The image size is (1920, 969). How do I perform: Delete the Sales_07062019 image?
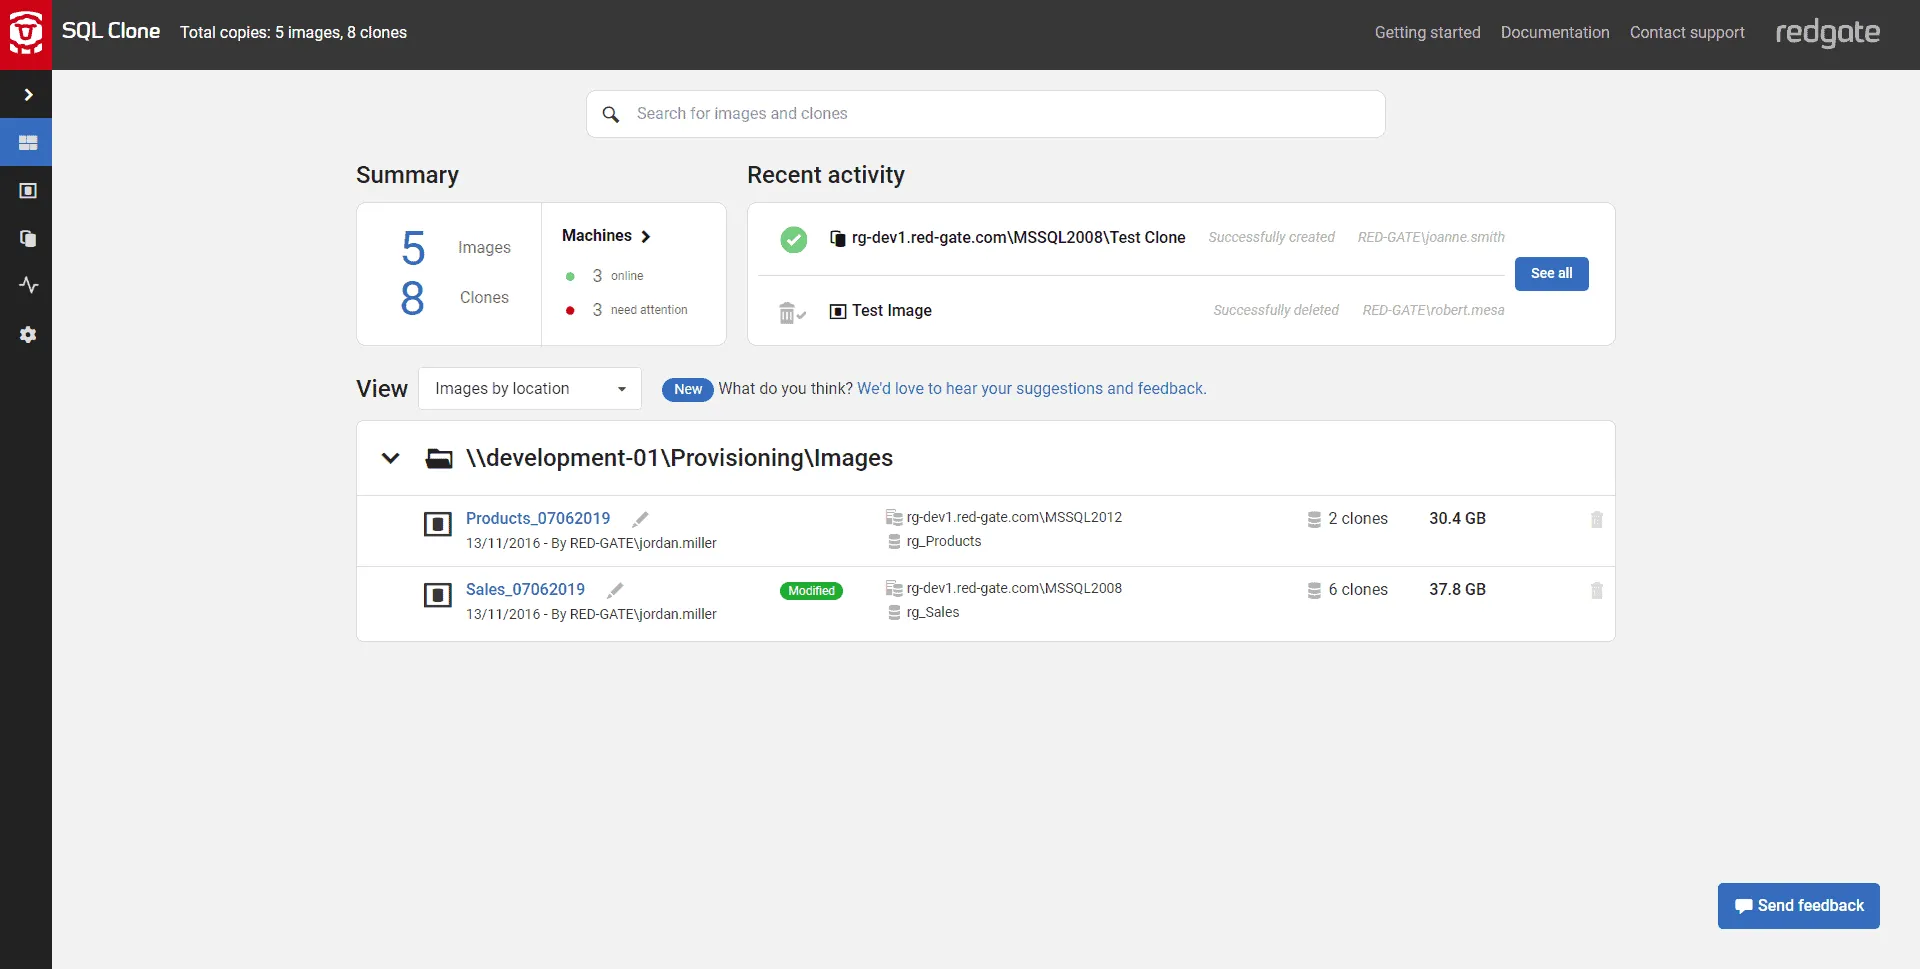click(1595, 590)
